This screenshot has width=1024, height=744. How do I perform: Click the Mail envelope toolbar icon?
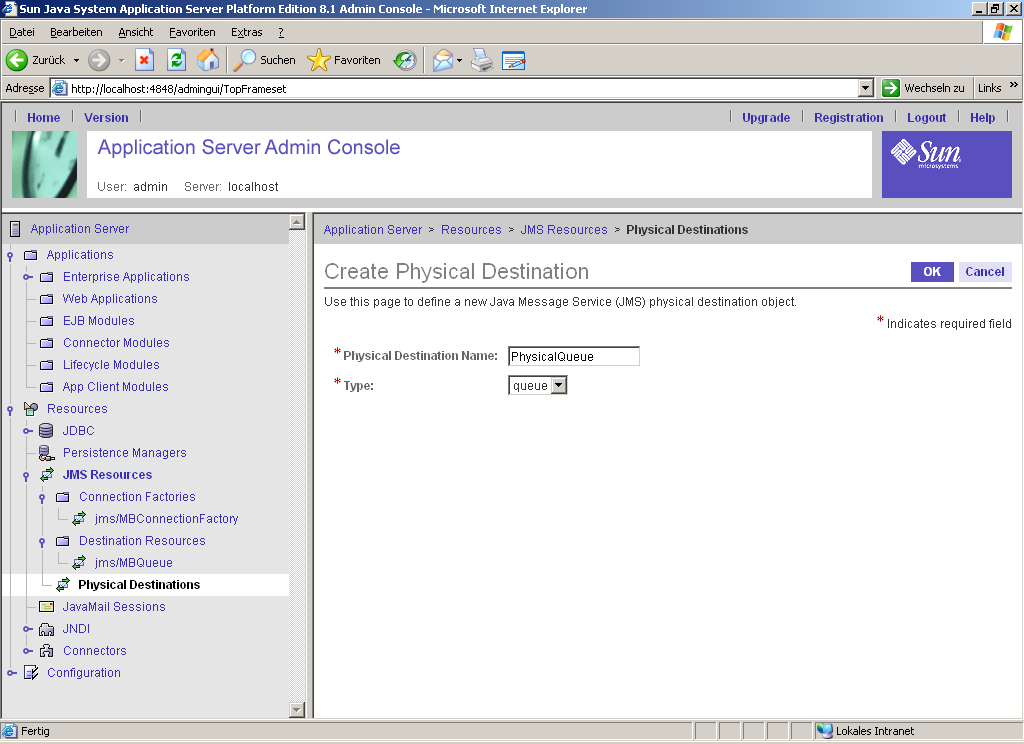[x=442, y=60]
